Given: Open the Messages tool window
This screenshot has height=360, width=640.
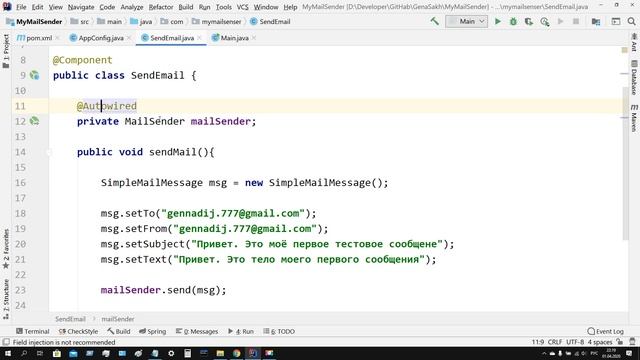Looking at the screenshot, I should pyautogui.click(x=197, y=331).
